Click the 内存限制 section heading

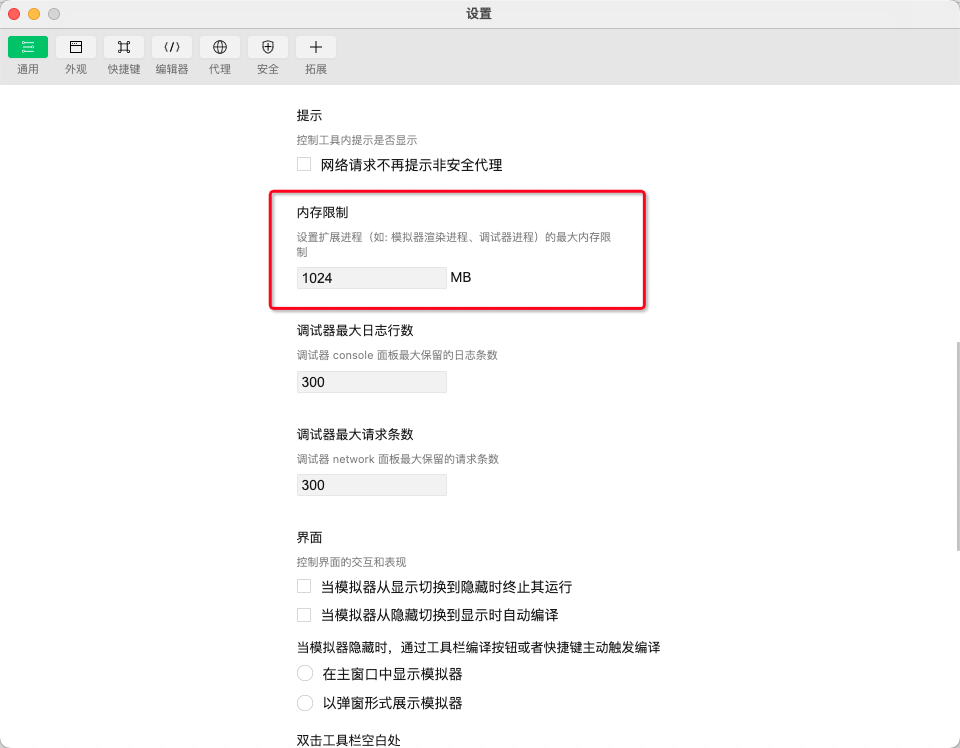pyautogui.click(x=323, y=212)
